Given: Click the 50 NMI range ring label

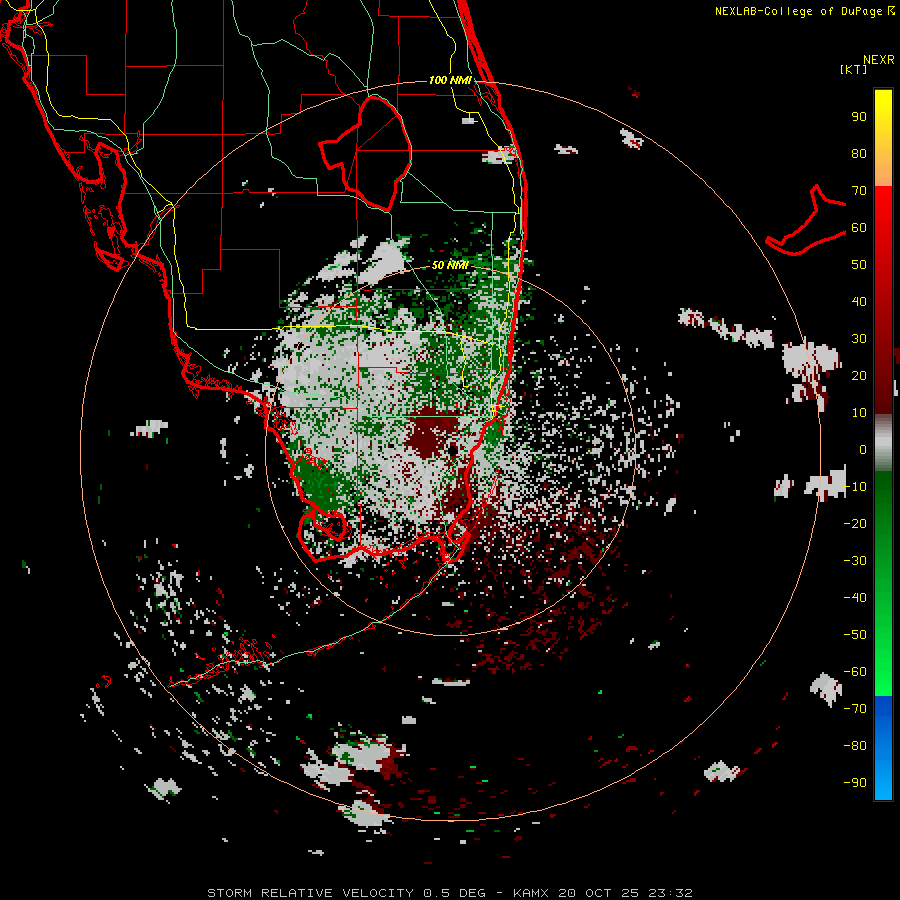Looking at the screenshot, I should point(450,265).
